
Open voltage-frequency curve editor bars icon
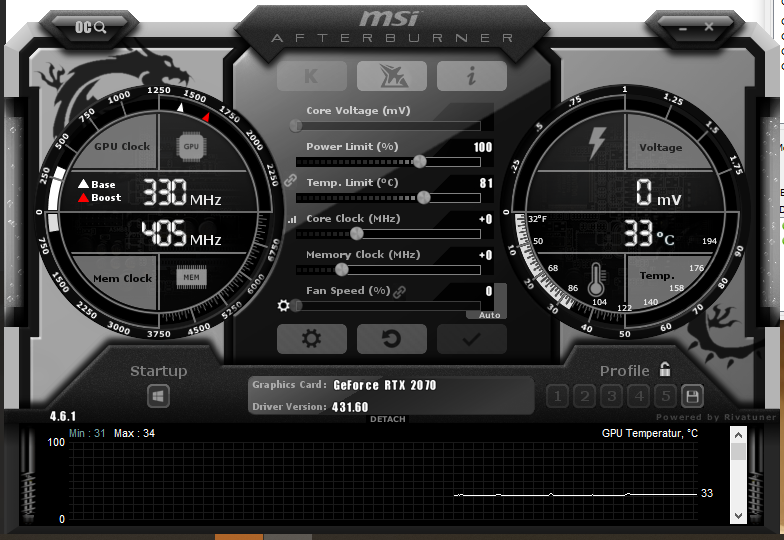point(292,220)
